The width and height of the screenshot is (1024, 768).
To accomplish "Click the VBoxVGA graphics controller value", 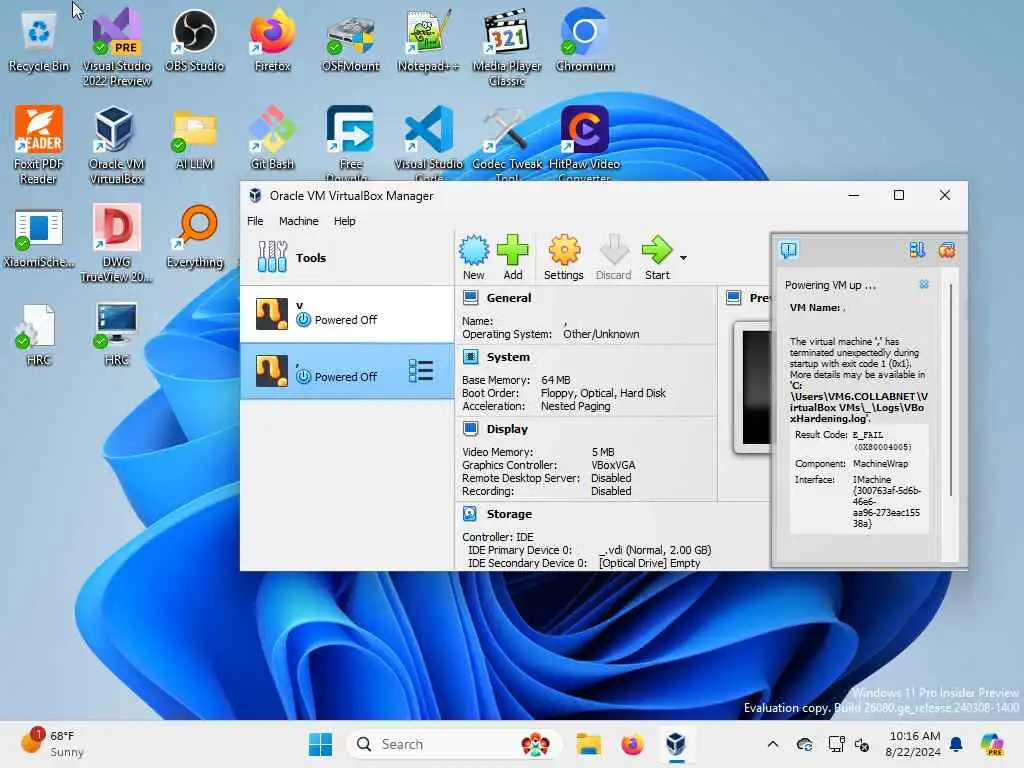I will (613, 465).
